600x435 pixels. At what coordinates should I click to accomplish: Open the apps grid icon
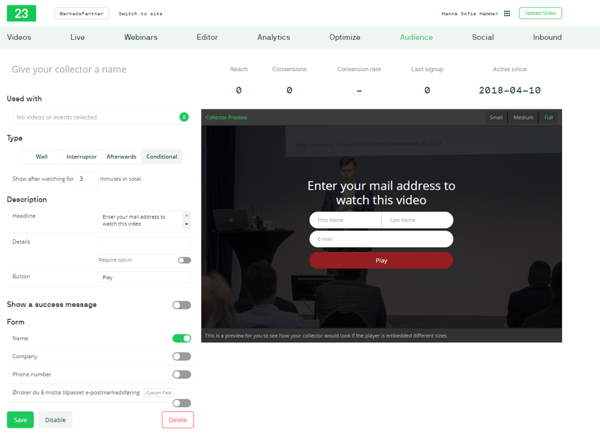click(507, 14)
